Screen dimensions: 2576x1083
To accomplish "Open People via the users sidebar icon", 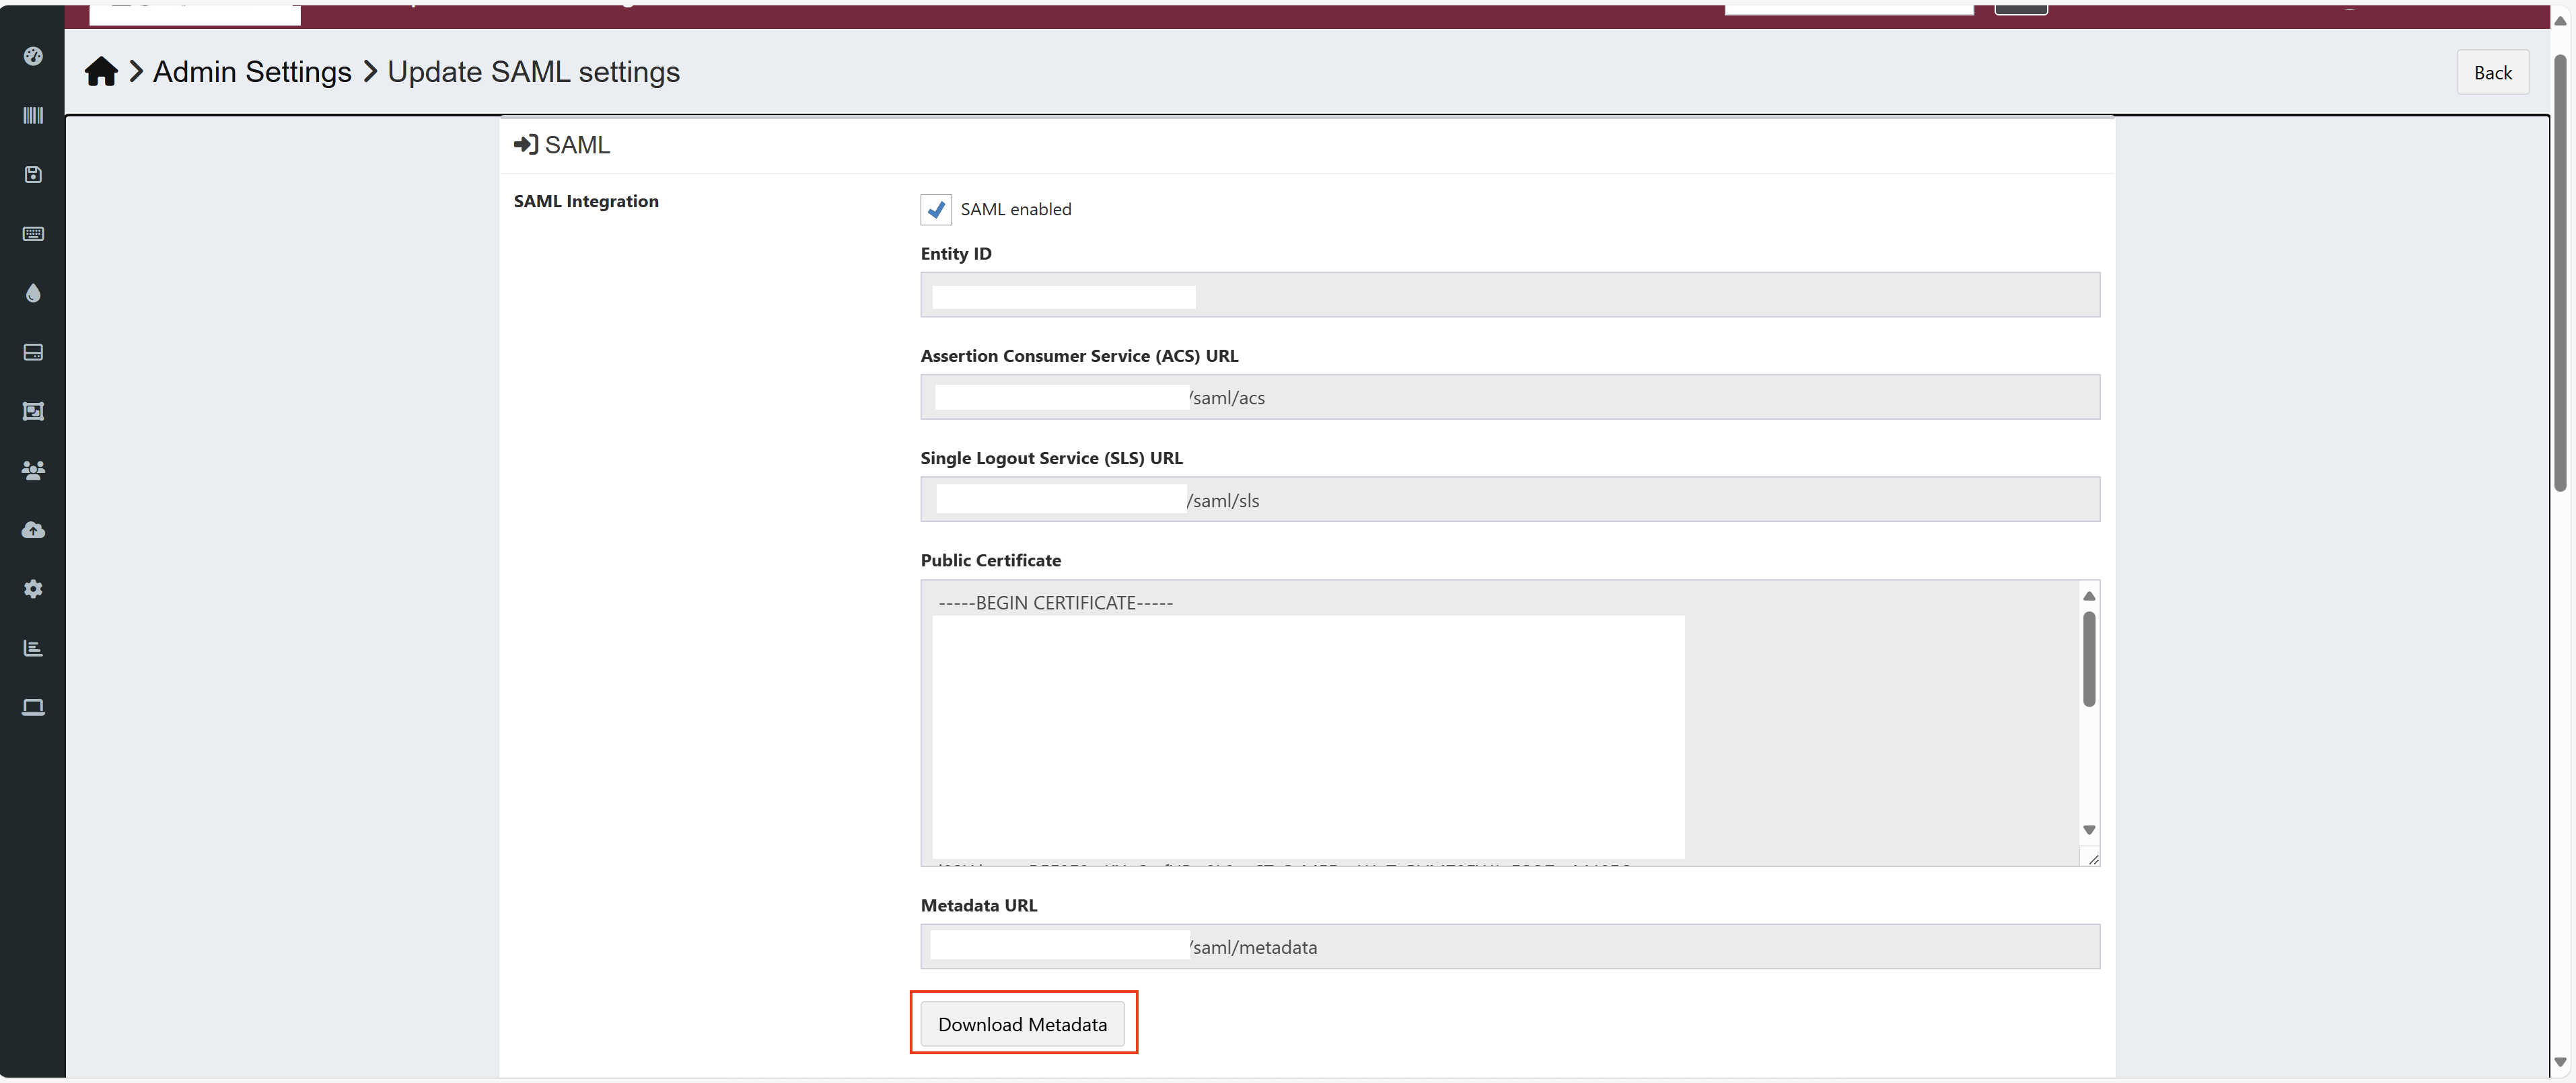I will coord(33,470).
